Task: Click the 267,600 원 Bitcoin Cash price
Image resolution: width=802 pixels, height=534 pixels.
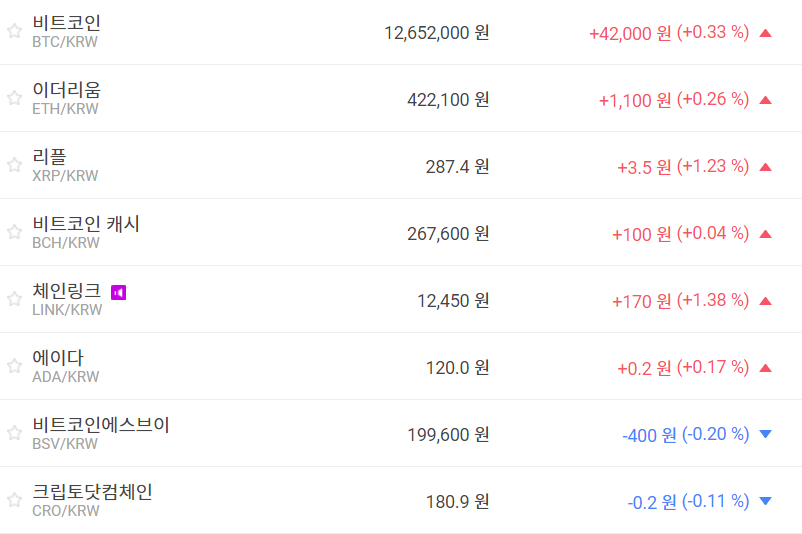Action: (x=448, y=233)
